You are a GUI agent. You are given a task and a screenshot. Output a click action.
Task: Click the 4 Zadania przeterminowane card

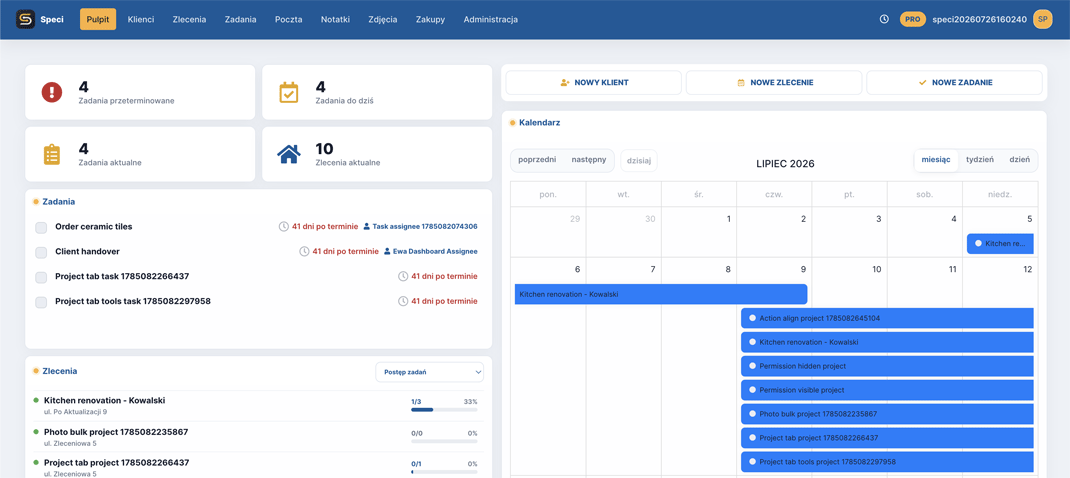point(140,92)
